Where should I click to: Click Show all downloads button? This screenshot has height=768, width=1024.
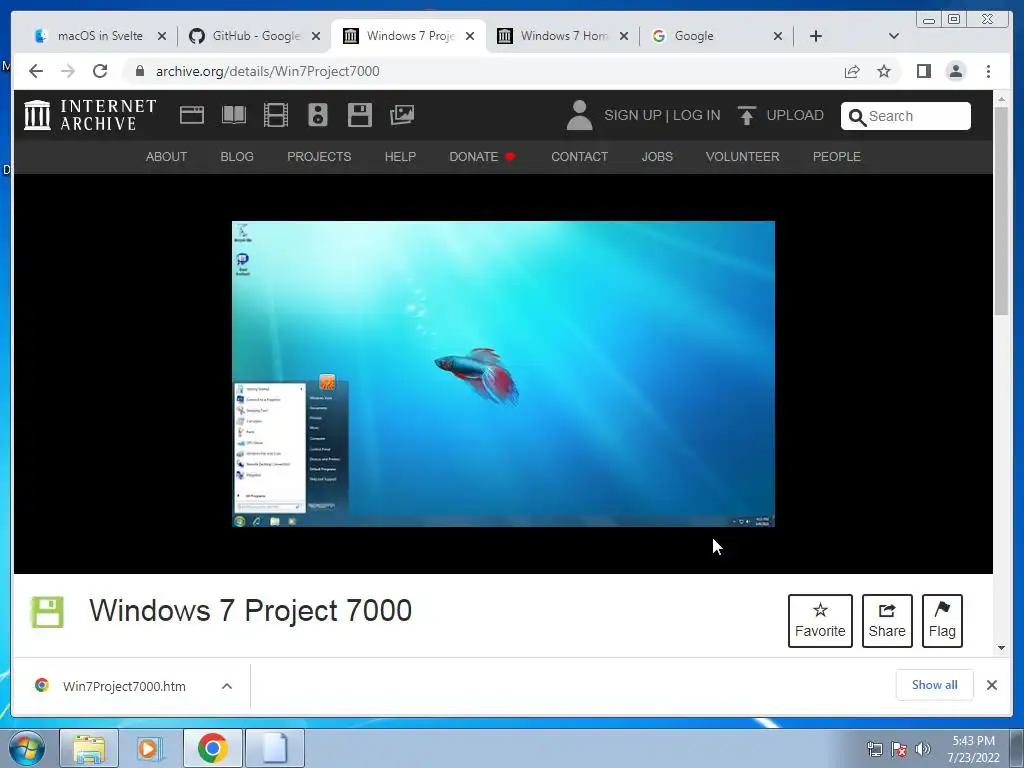point(935,684)
